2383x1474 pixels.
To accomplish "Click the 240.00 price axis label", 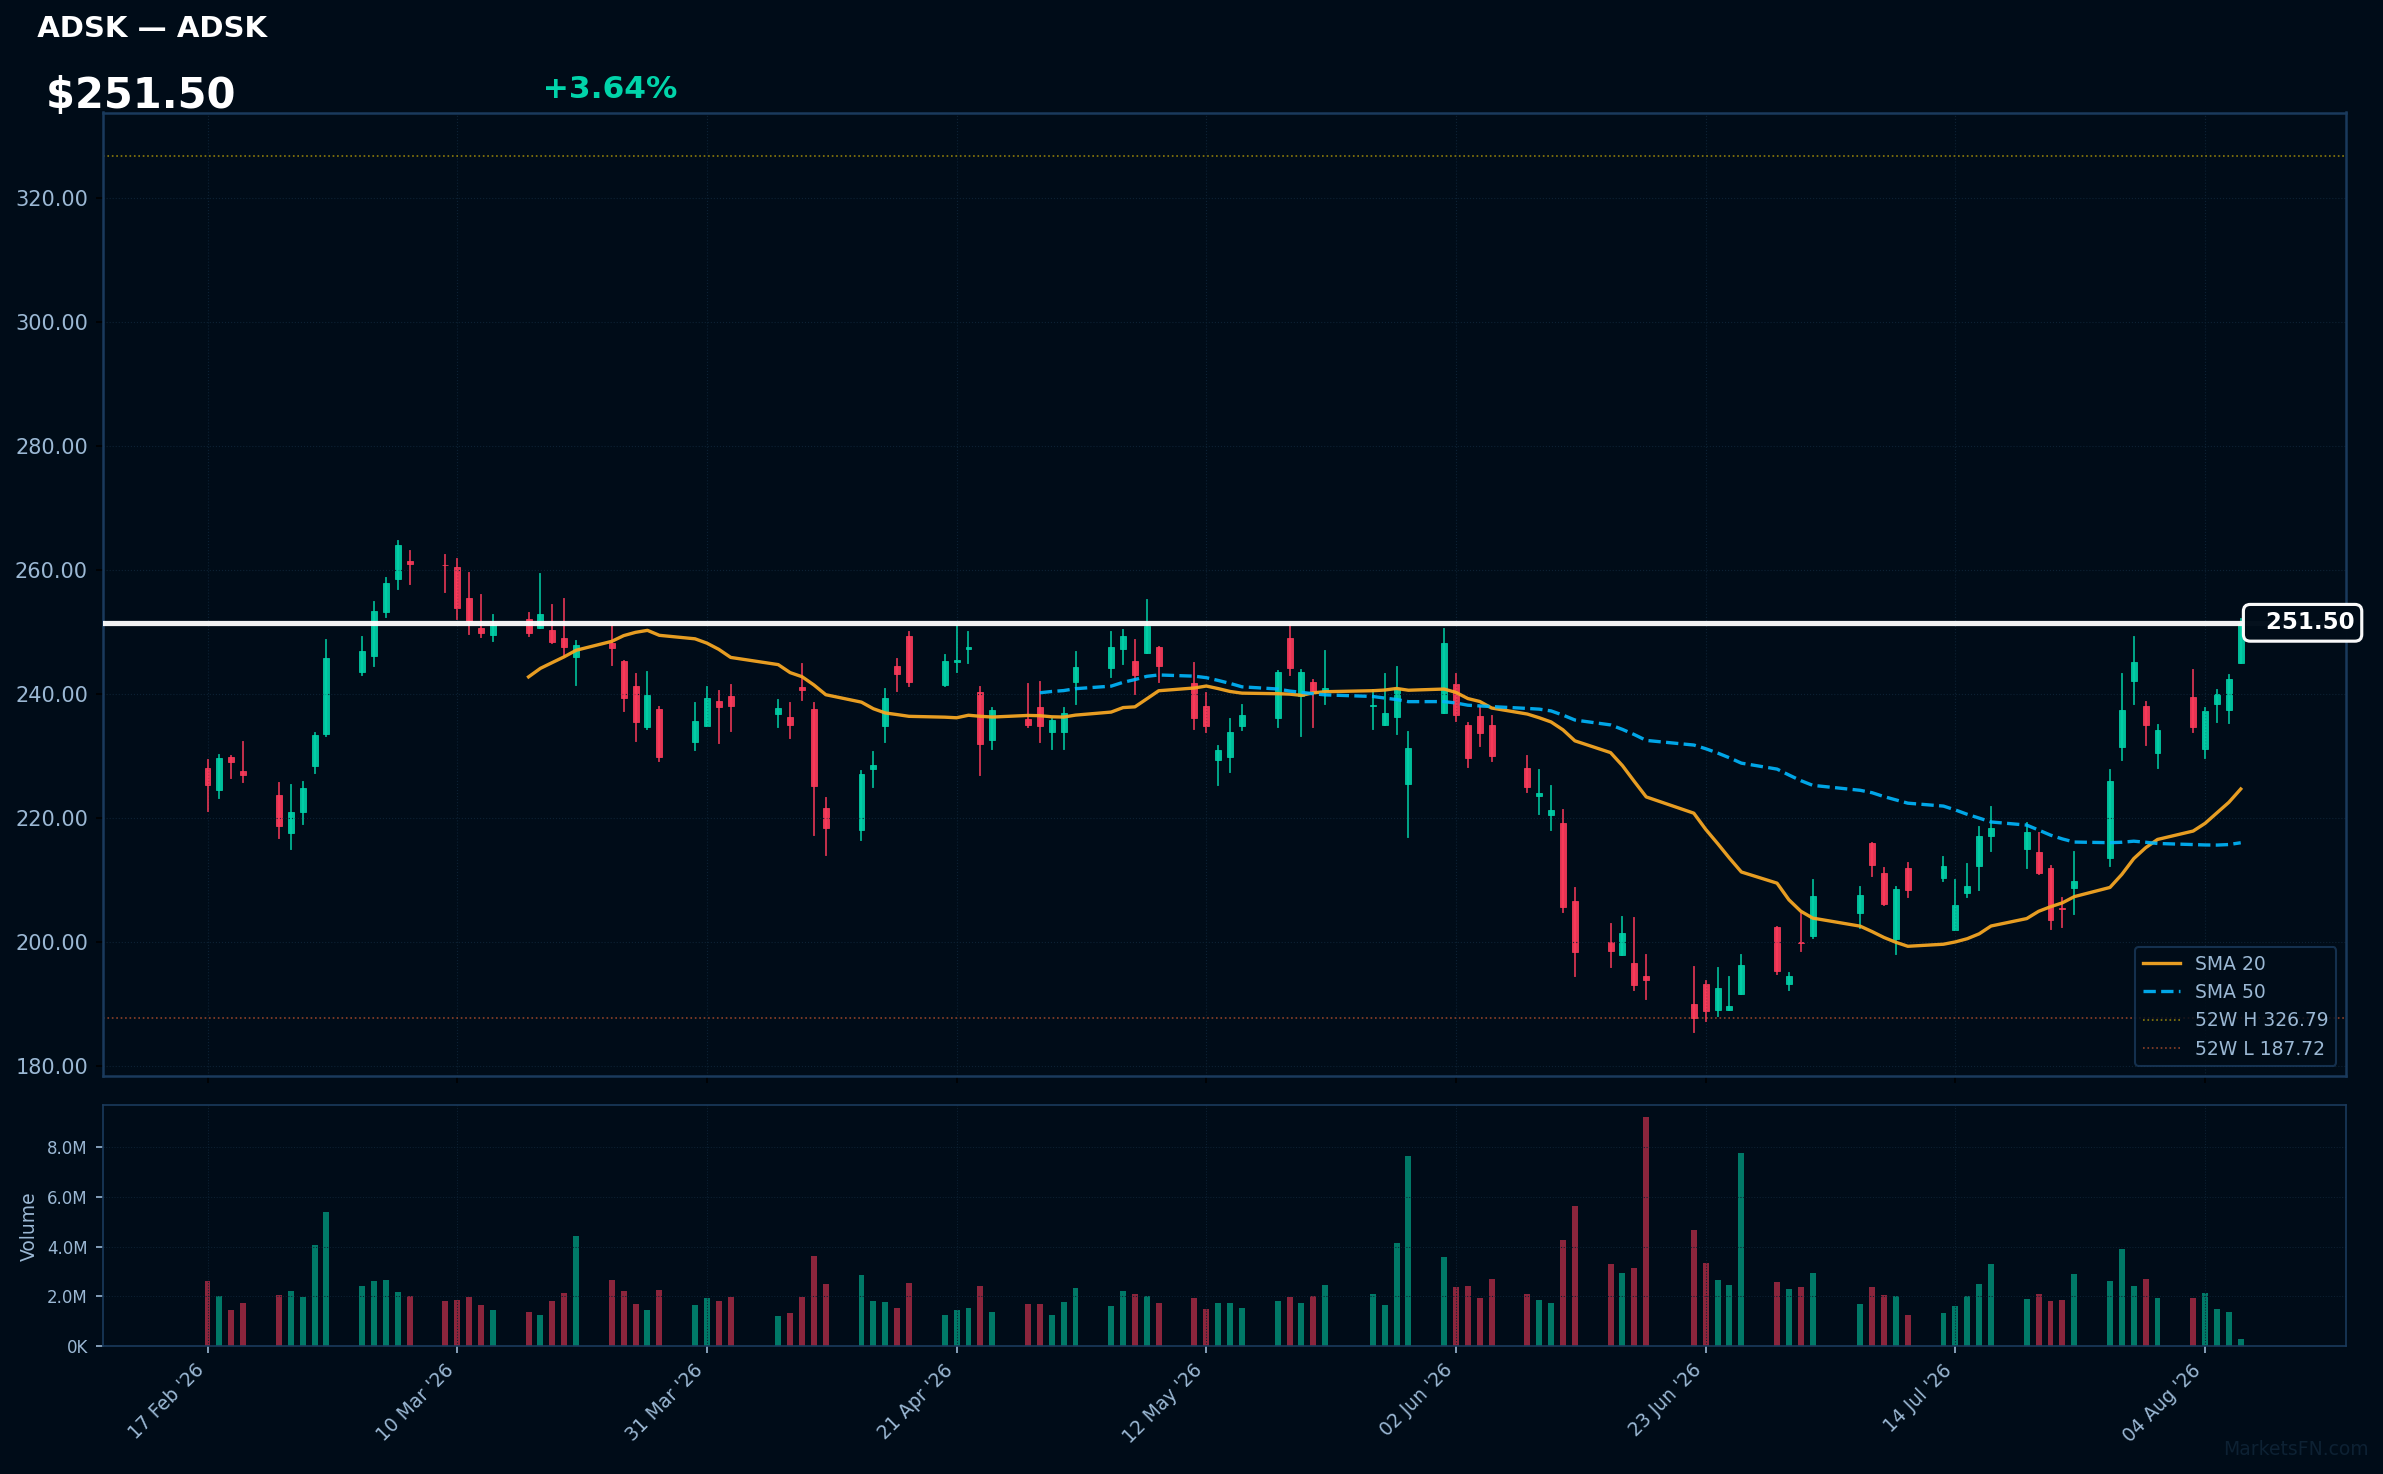I will pos(52,694).
